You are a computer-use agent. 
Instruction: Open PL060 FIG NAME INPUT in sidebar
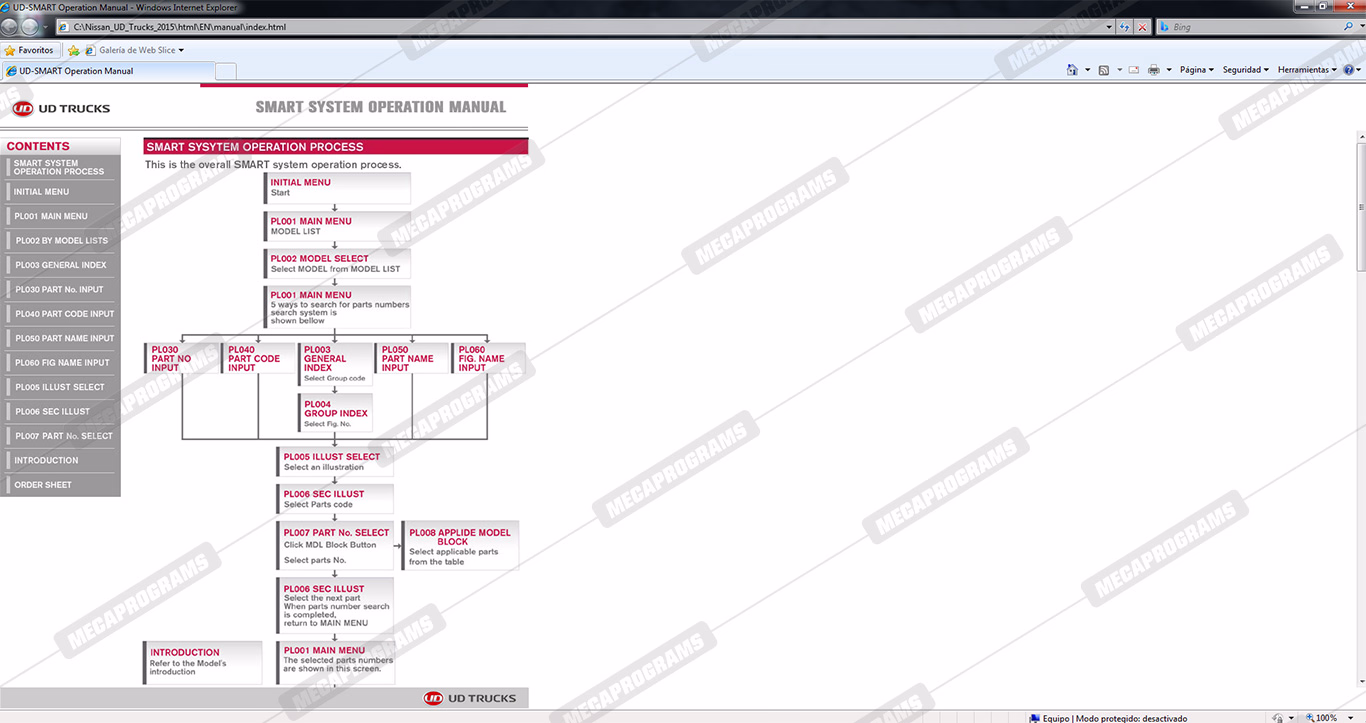tap(60, 363)
